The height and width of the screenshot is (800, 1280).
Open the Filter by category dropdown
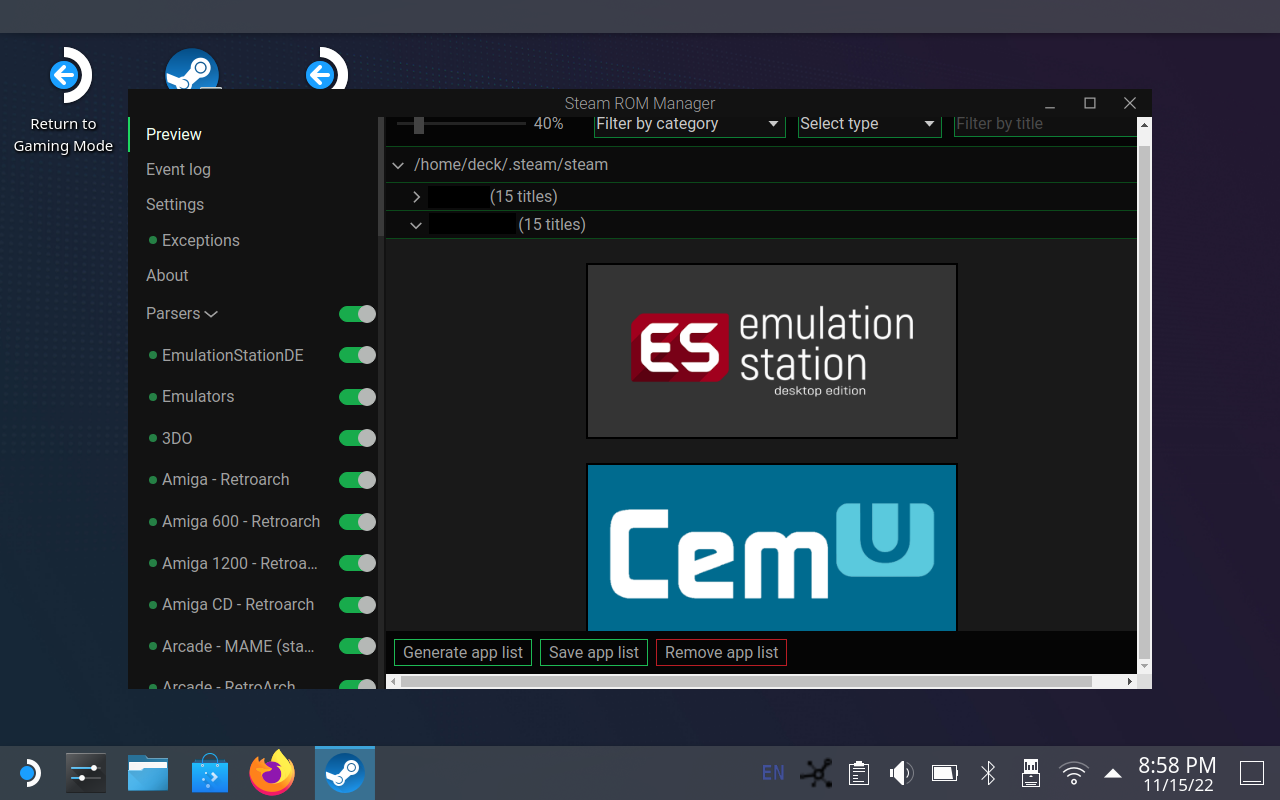688,124
